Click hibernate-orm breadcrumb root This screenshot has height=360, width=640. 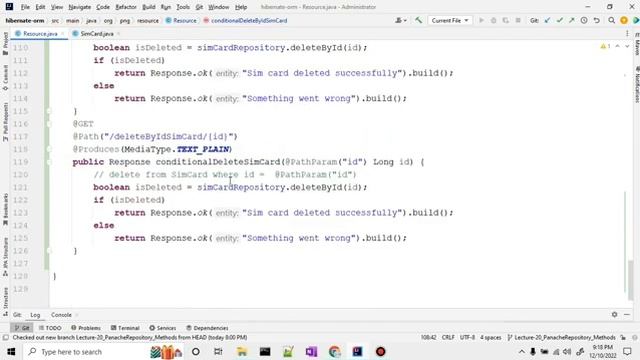[x=25, y=20]
